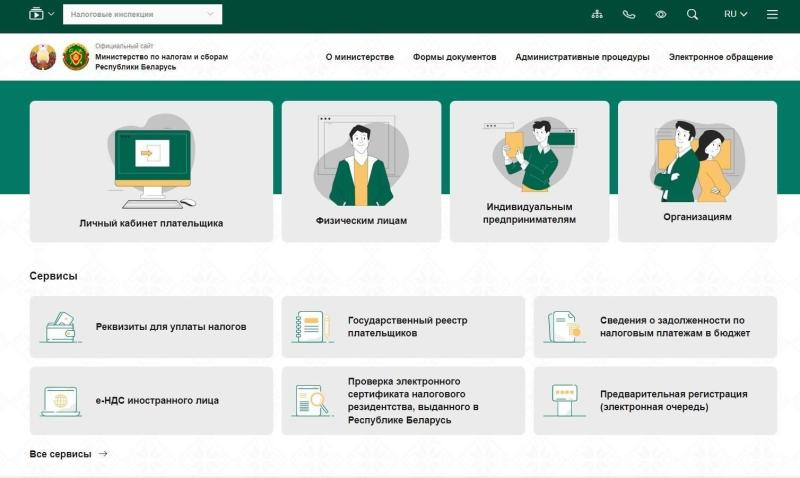Toggle the eye accessibility view icon
This screenshot has height=478, width=800.
660,14
